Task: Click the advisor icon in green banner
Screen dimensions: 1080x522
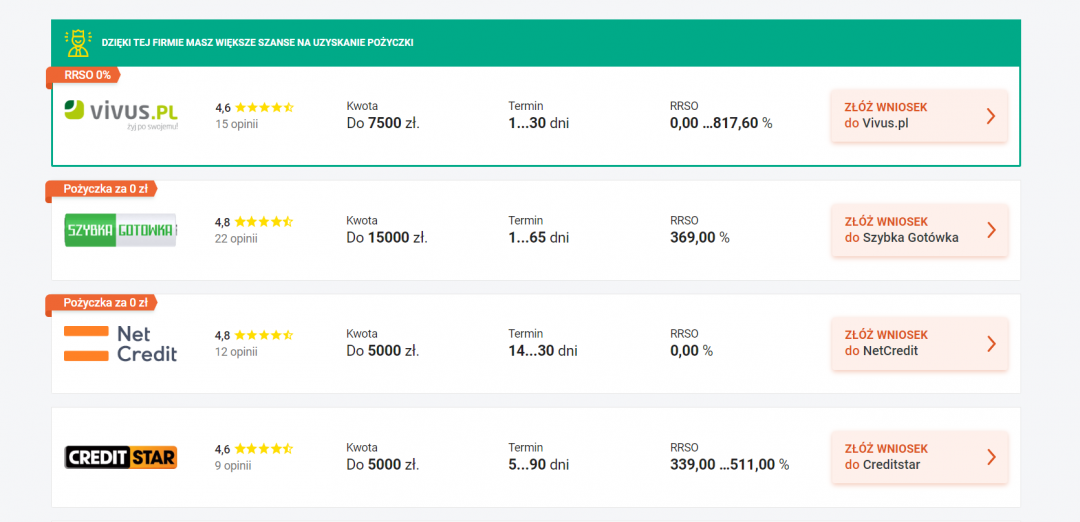Action: pos(77,42)
